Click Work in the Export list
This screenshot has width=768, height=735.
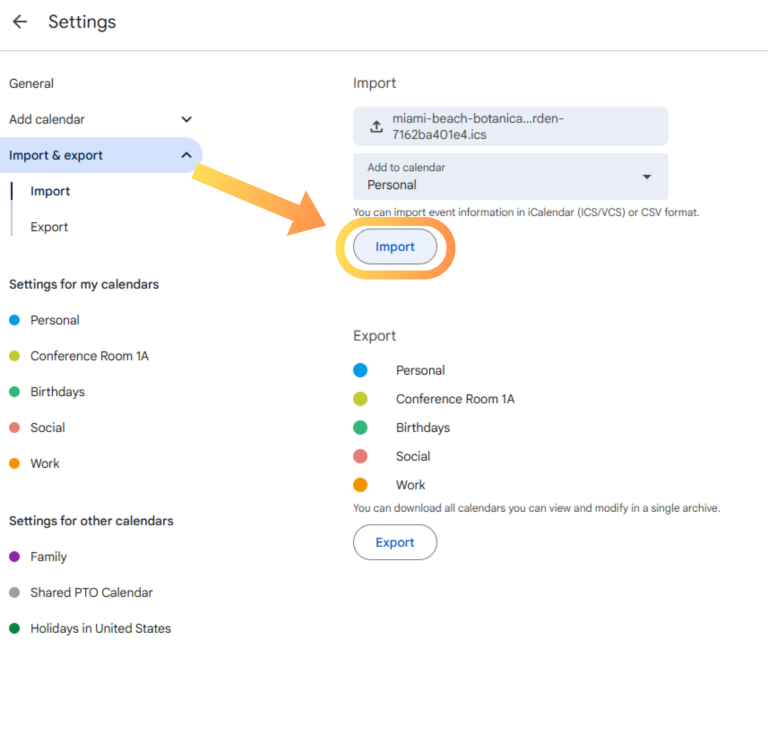[410, 485]
